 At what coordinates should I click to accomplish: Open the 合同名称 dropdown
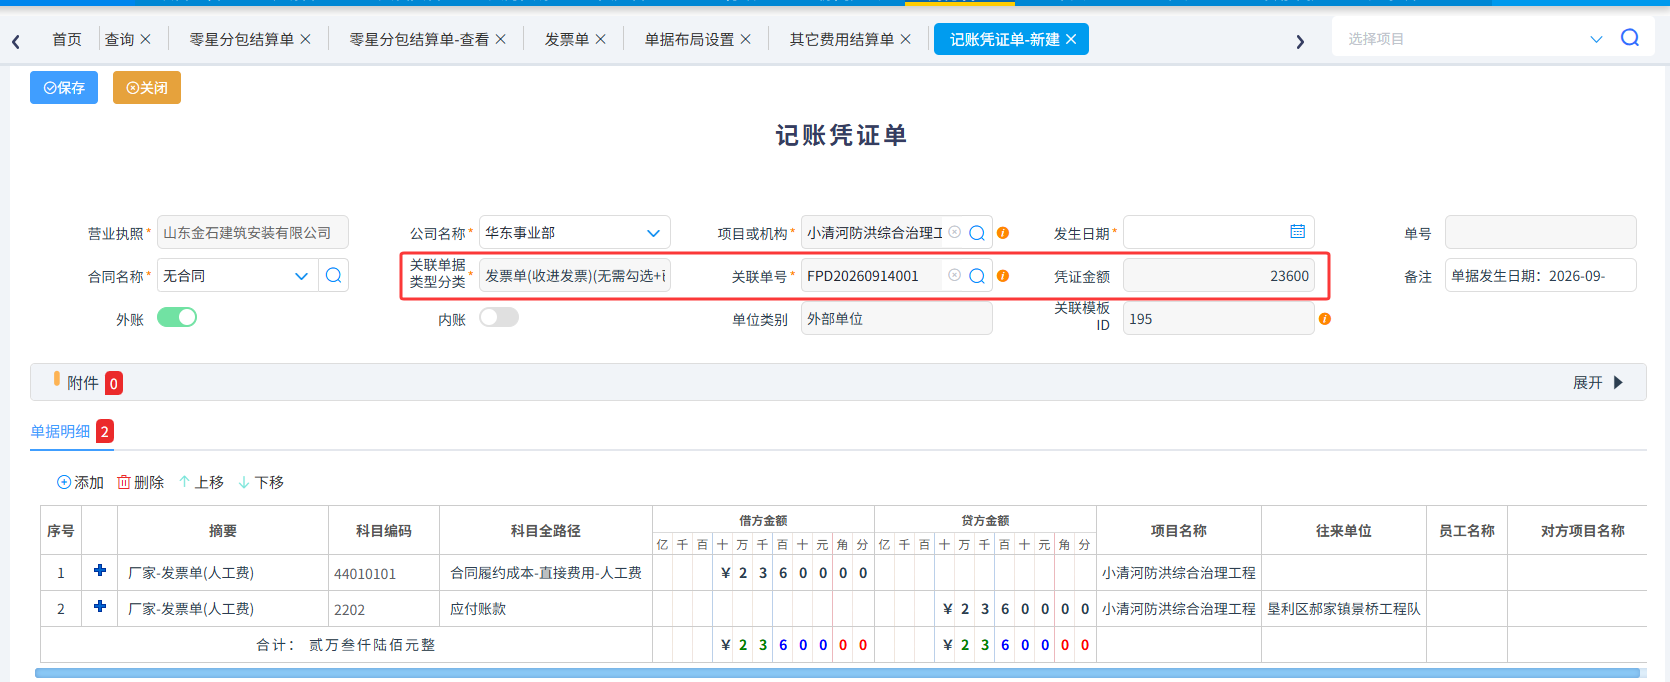[301, 276]
